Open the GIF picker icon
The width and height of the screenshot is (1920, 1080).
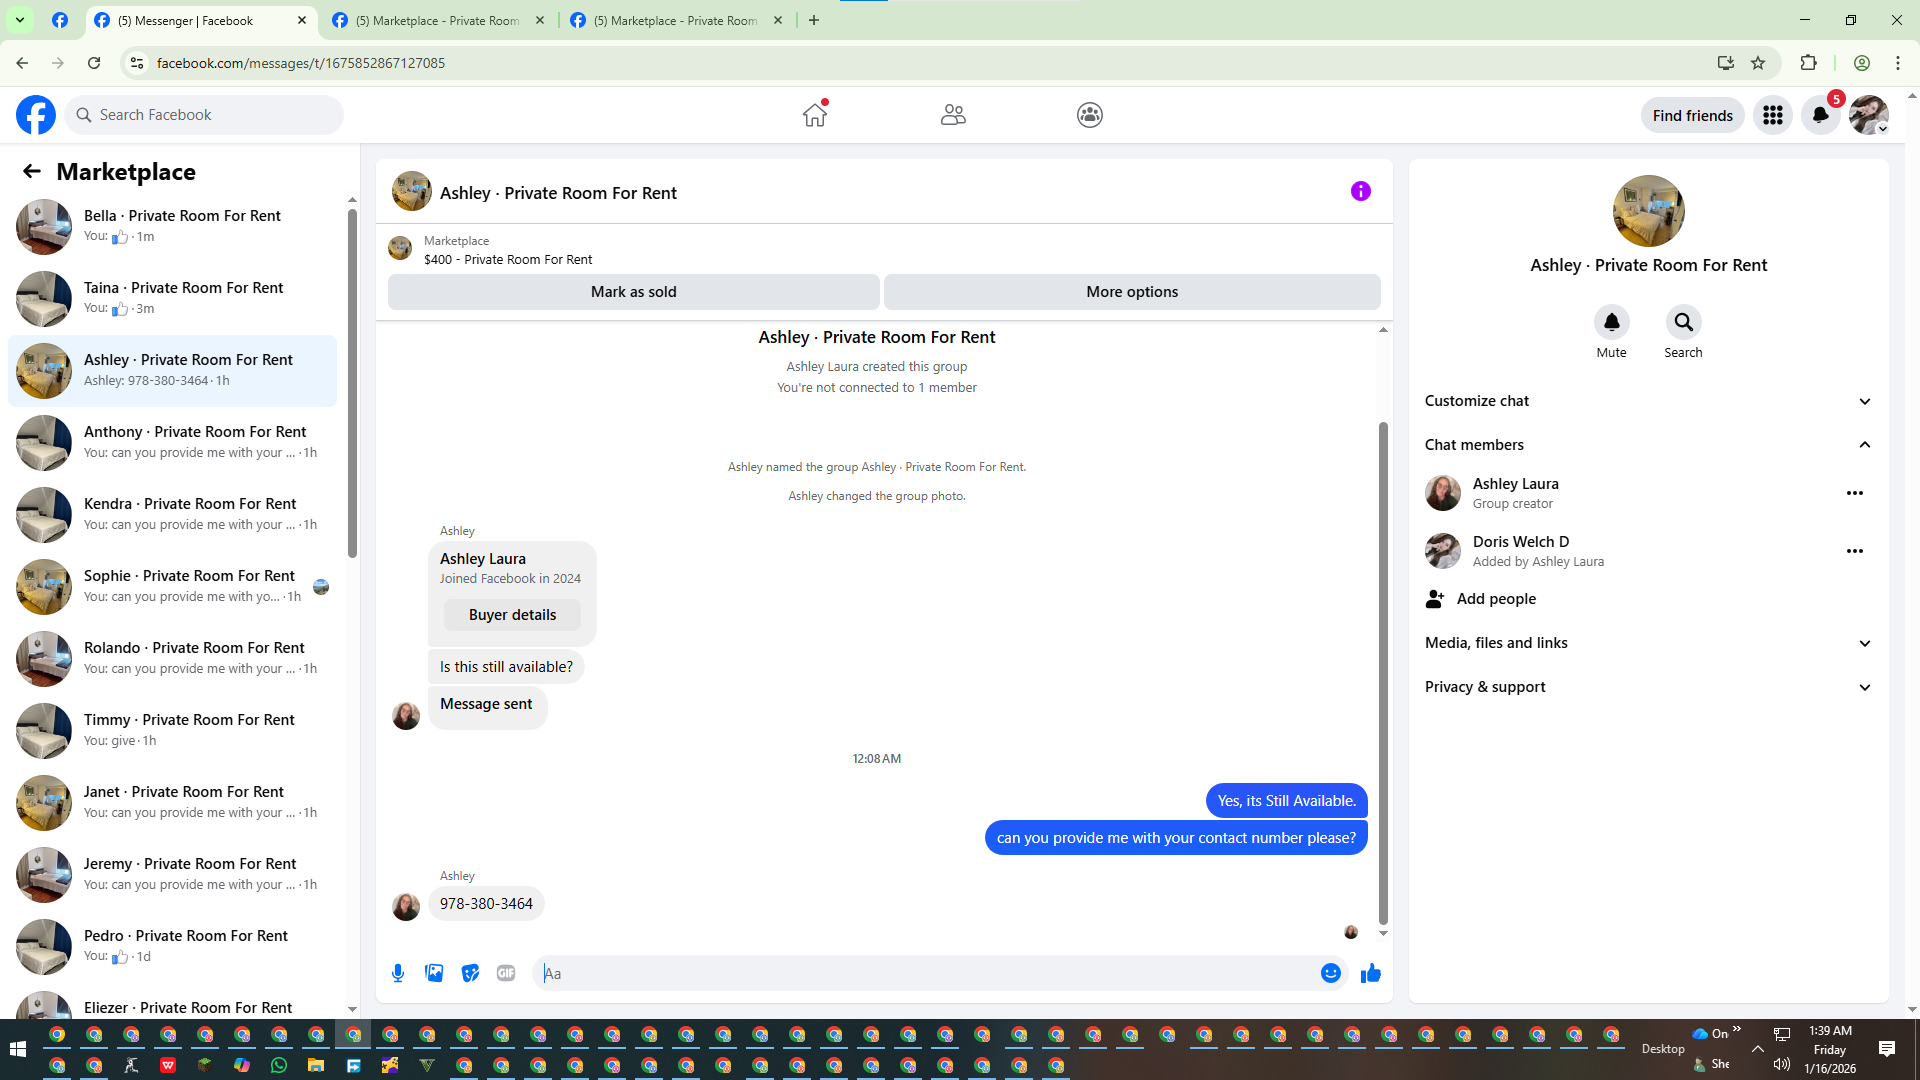pyautogui.click(x=506, y=973)
